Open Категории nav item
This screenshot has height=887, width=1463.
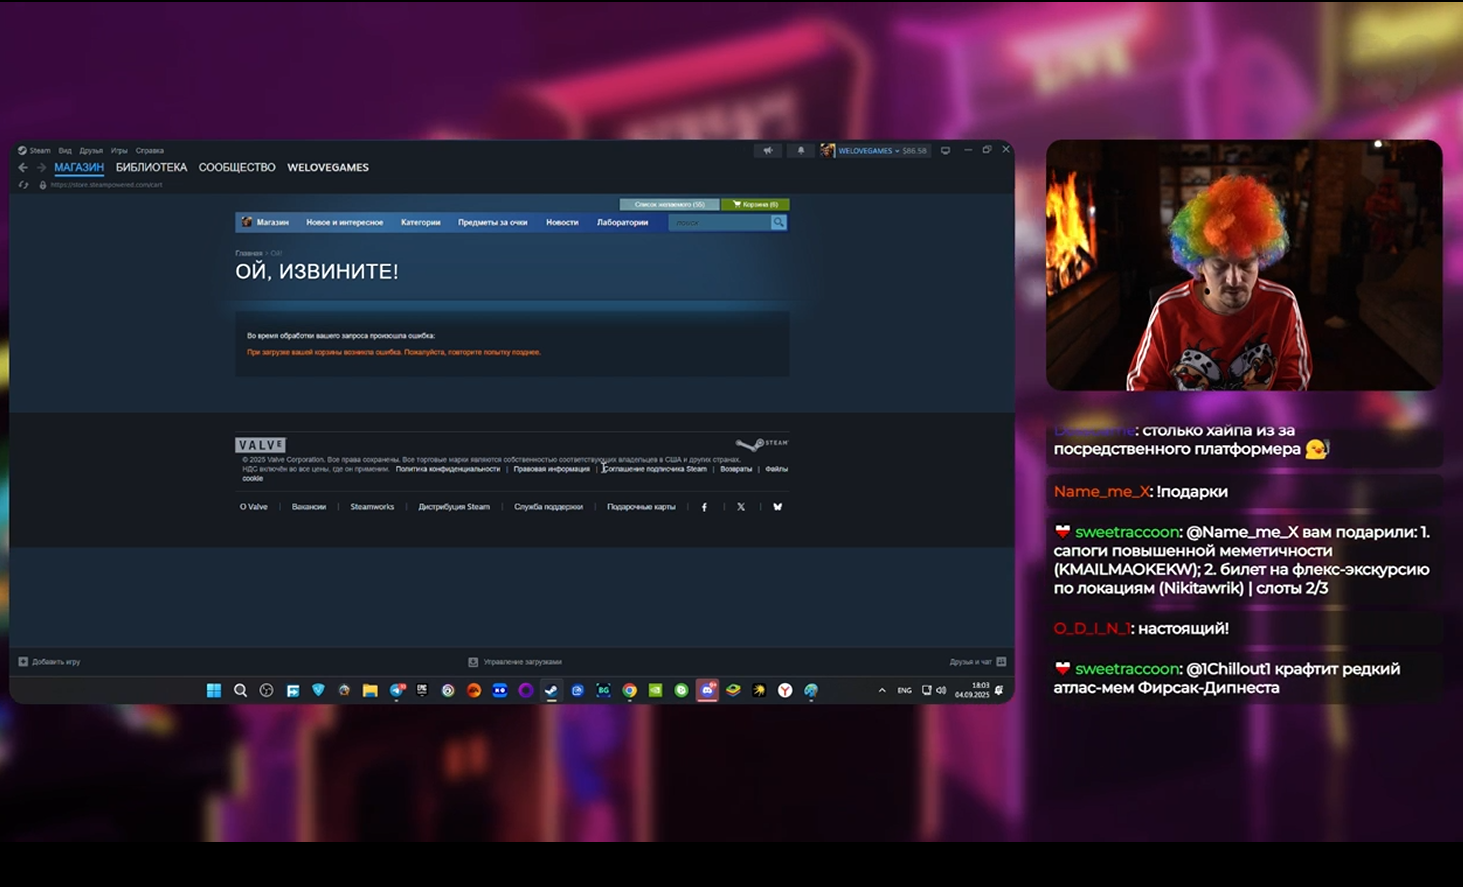[x=421, y=222]
